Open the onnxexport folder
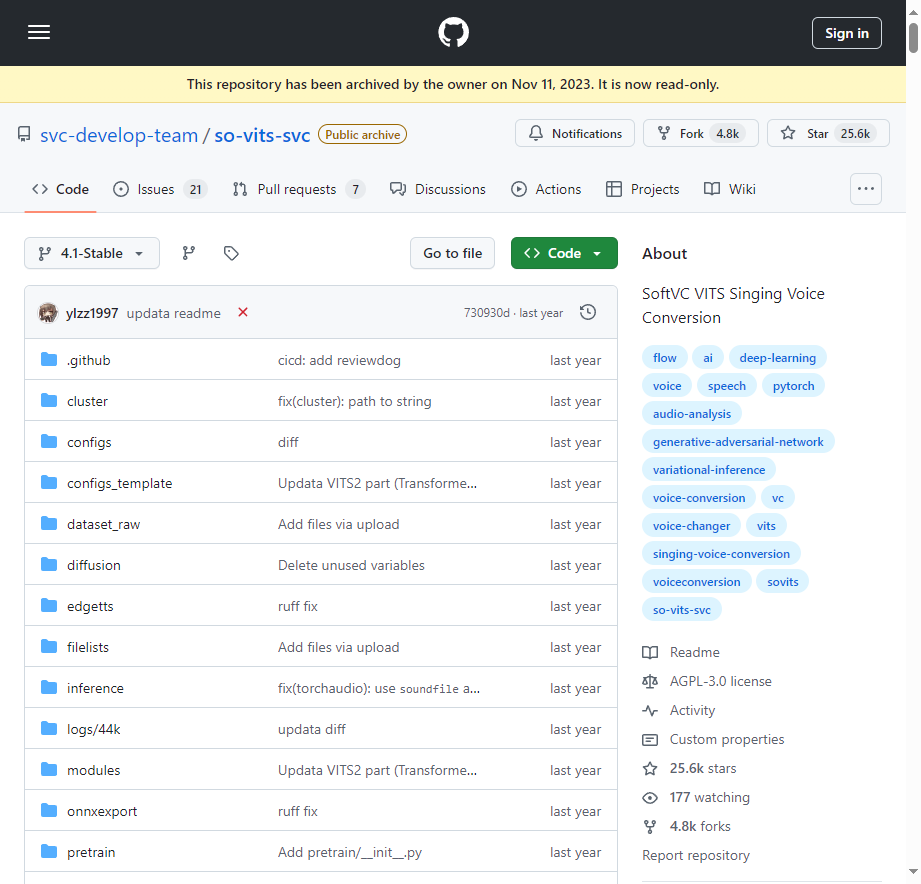Image resolution: width=921 pixels, height=884 pixels. (102, 811)
